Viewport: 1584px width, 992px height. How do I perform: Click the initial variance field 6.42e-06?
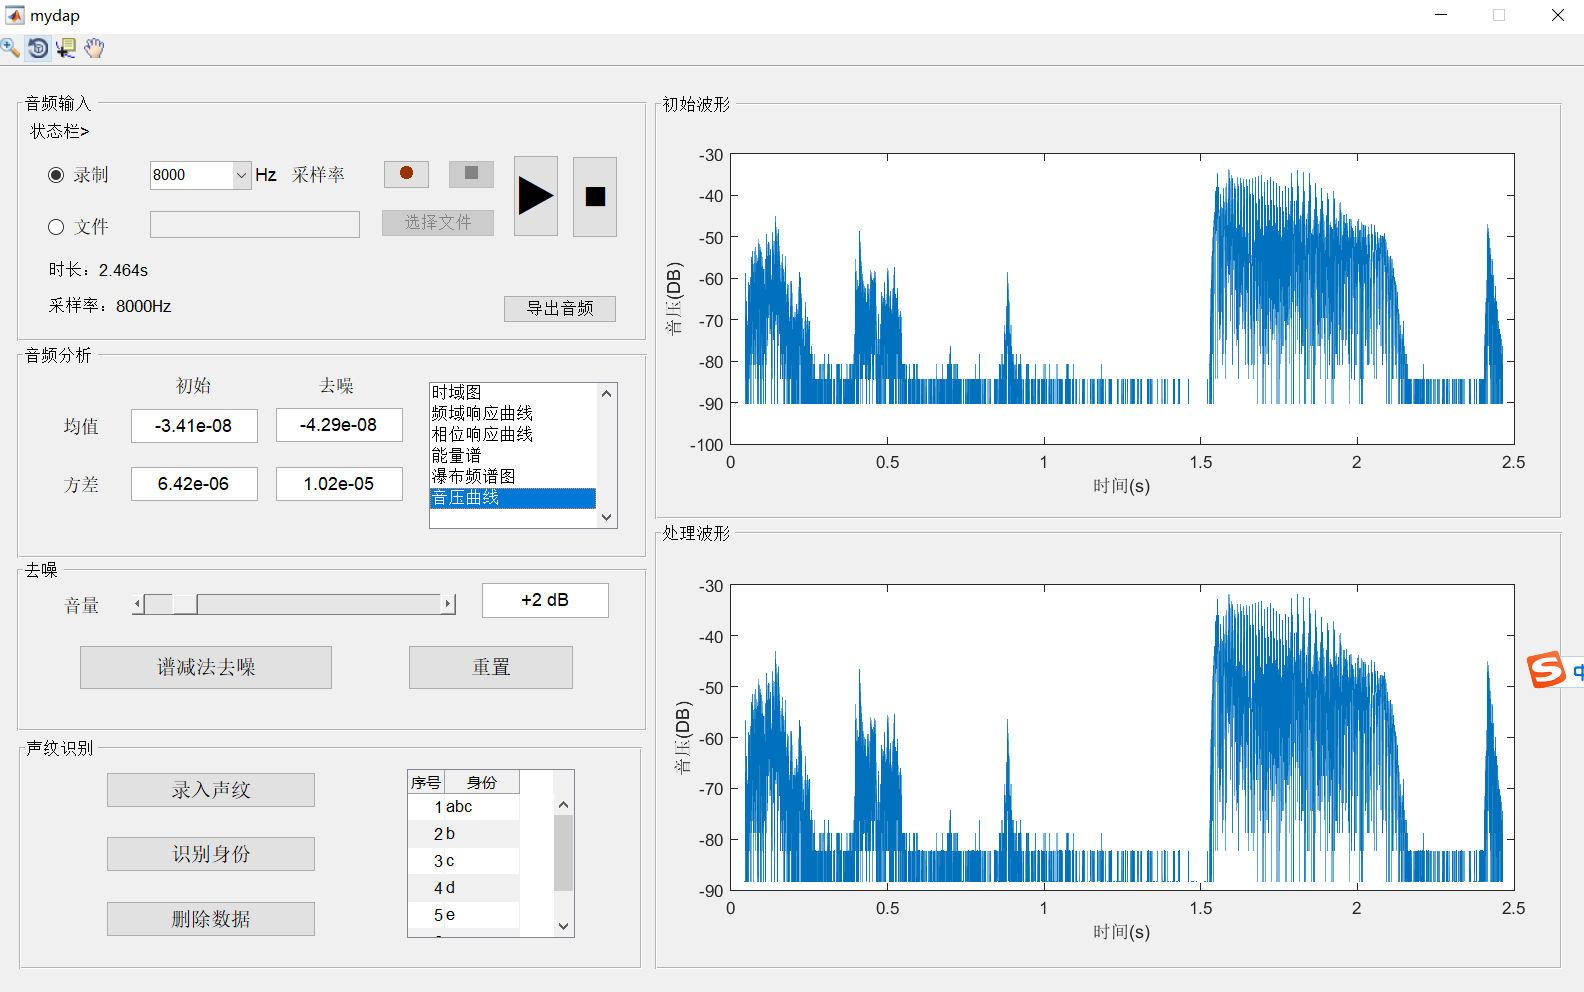[194, 484]
